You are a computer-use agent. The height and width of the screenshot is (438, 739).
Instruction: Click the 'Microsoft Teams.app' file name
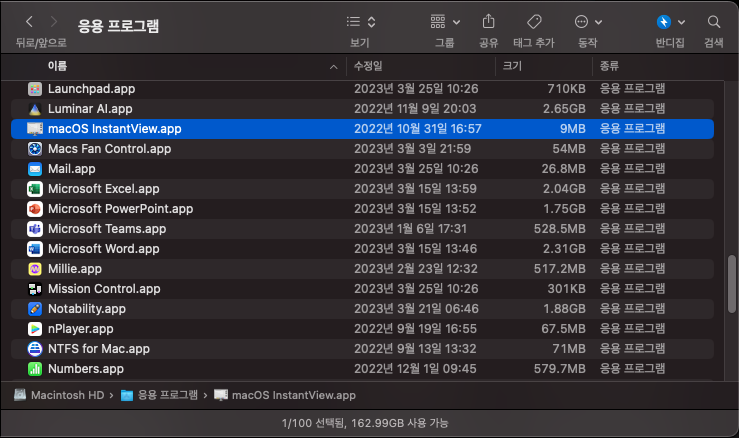click(x=107, y=229)
